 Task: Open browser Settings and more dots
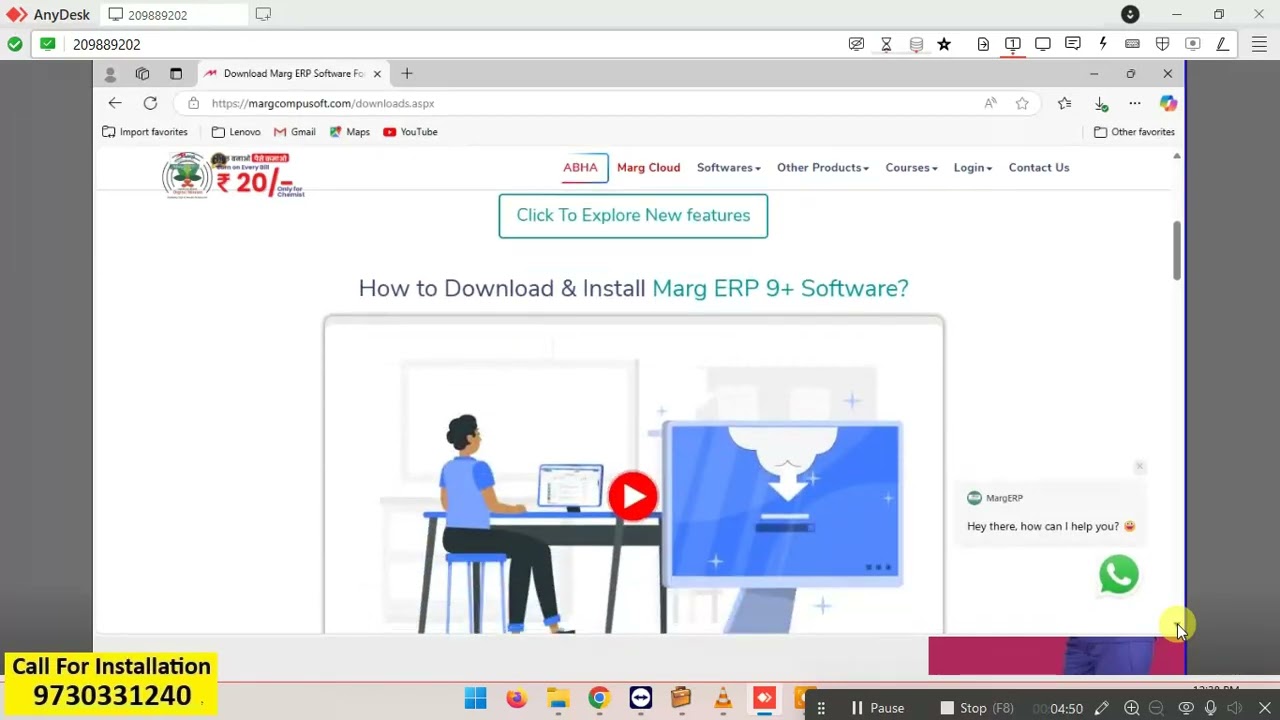click(1135, 103)
